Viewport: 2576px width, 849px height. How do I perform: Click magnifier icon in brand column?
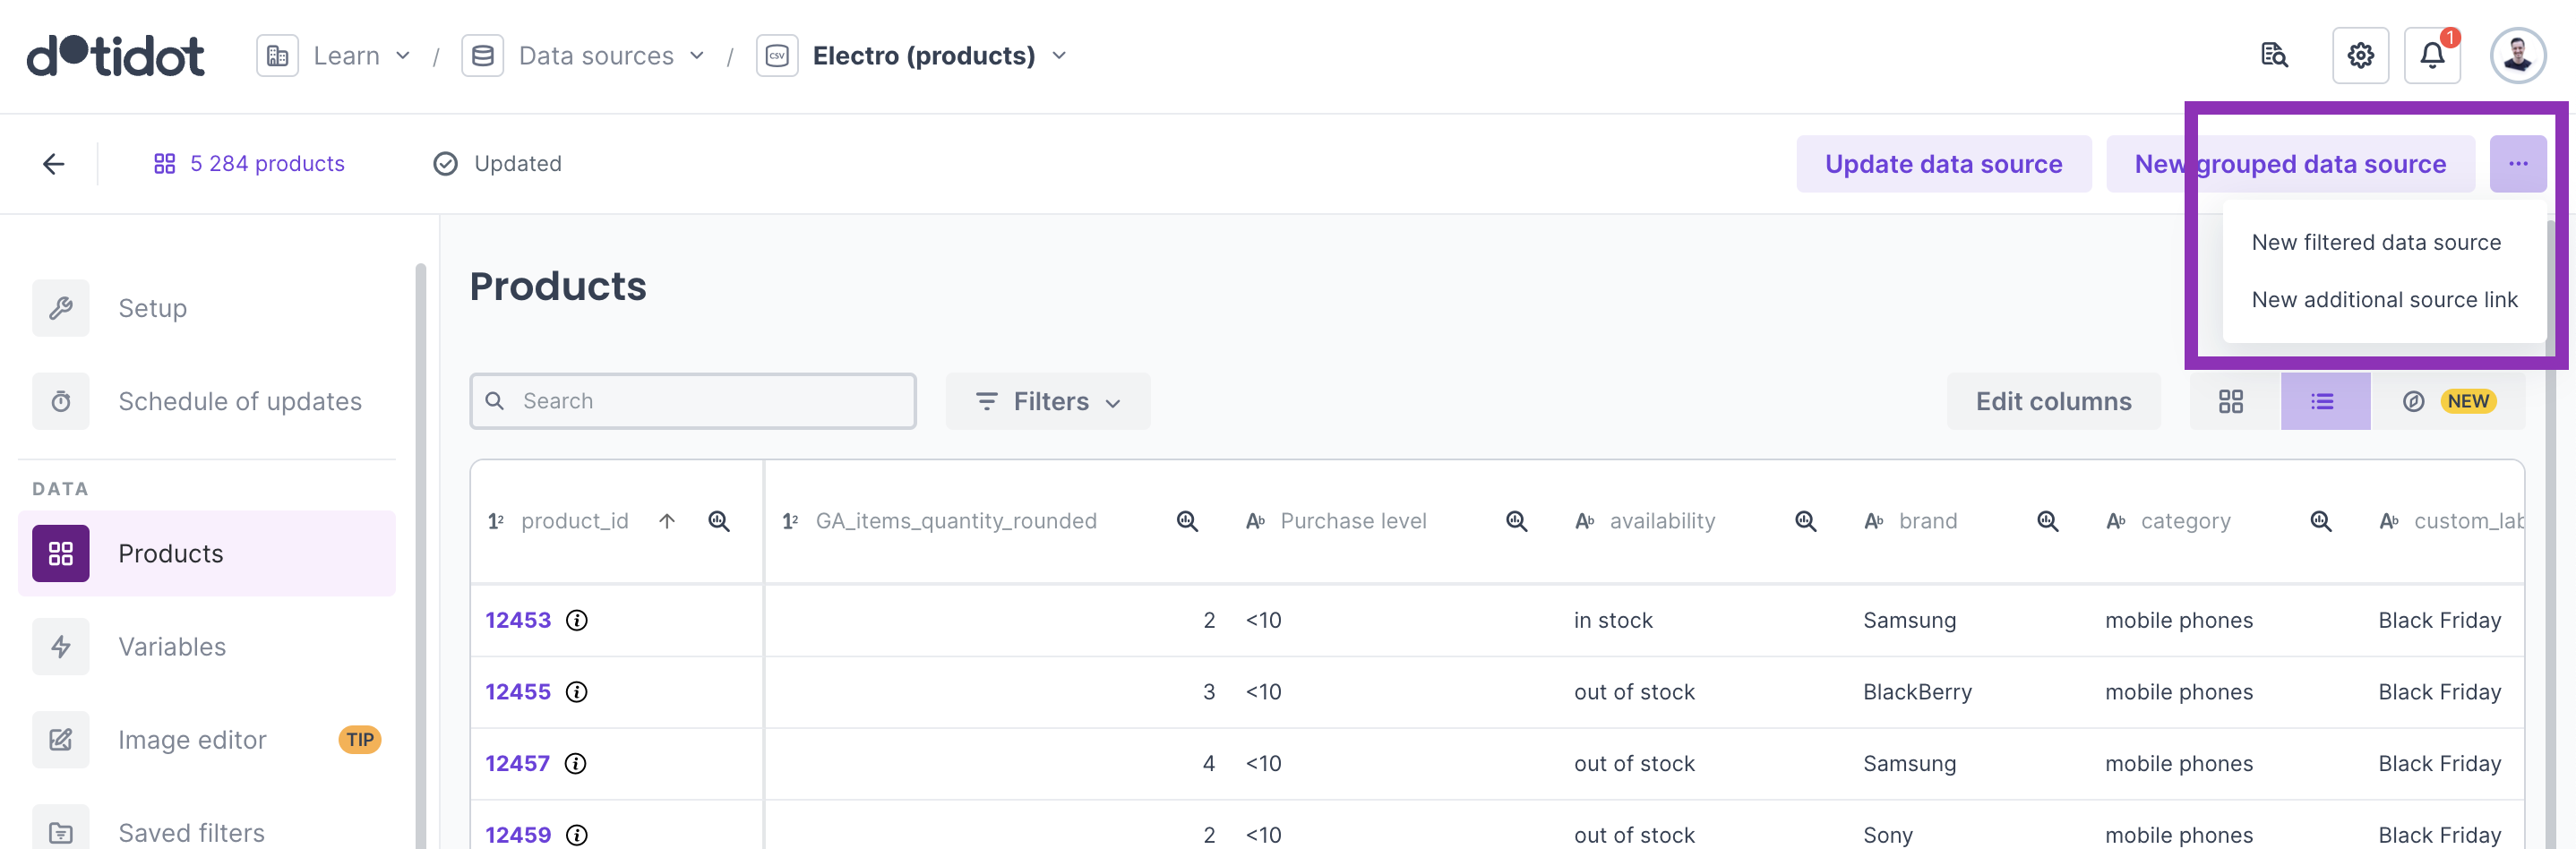pyautogui.click(x=2047, y=521)
